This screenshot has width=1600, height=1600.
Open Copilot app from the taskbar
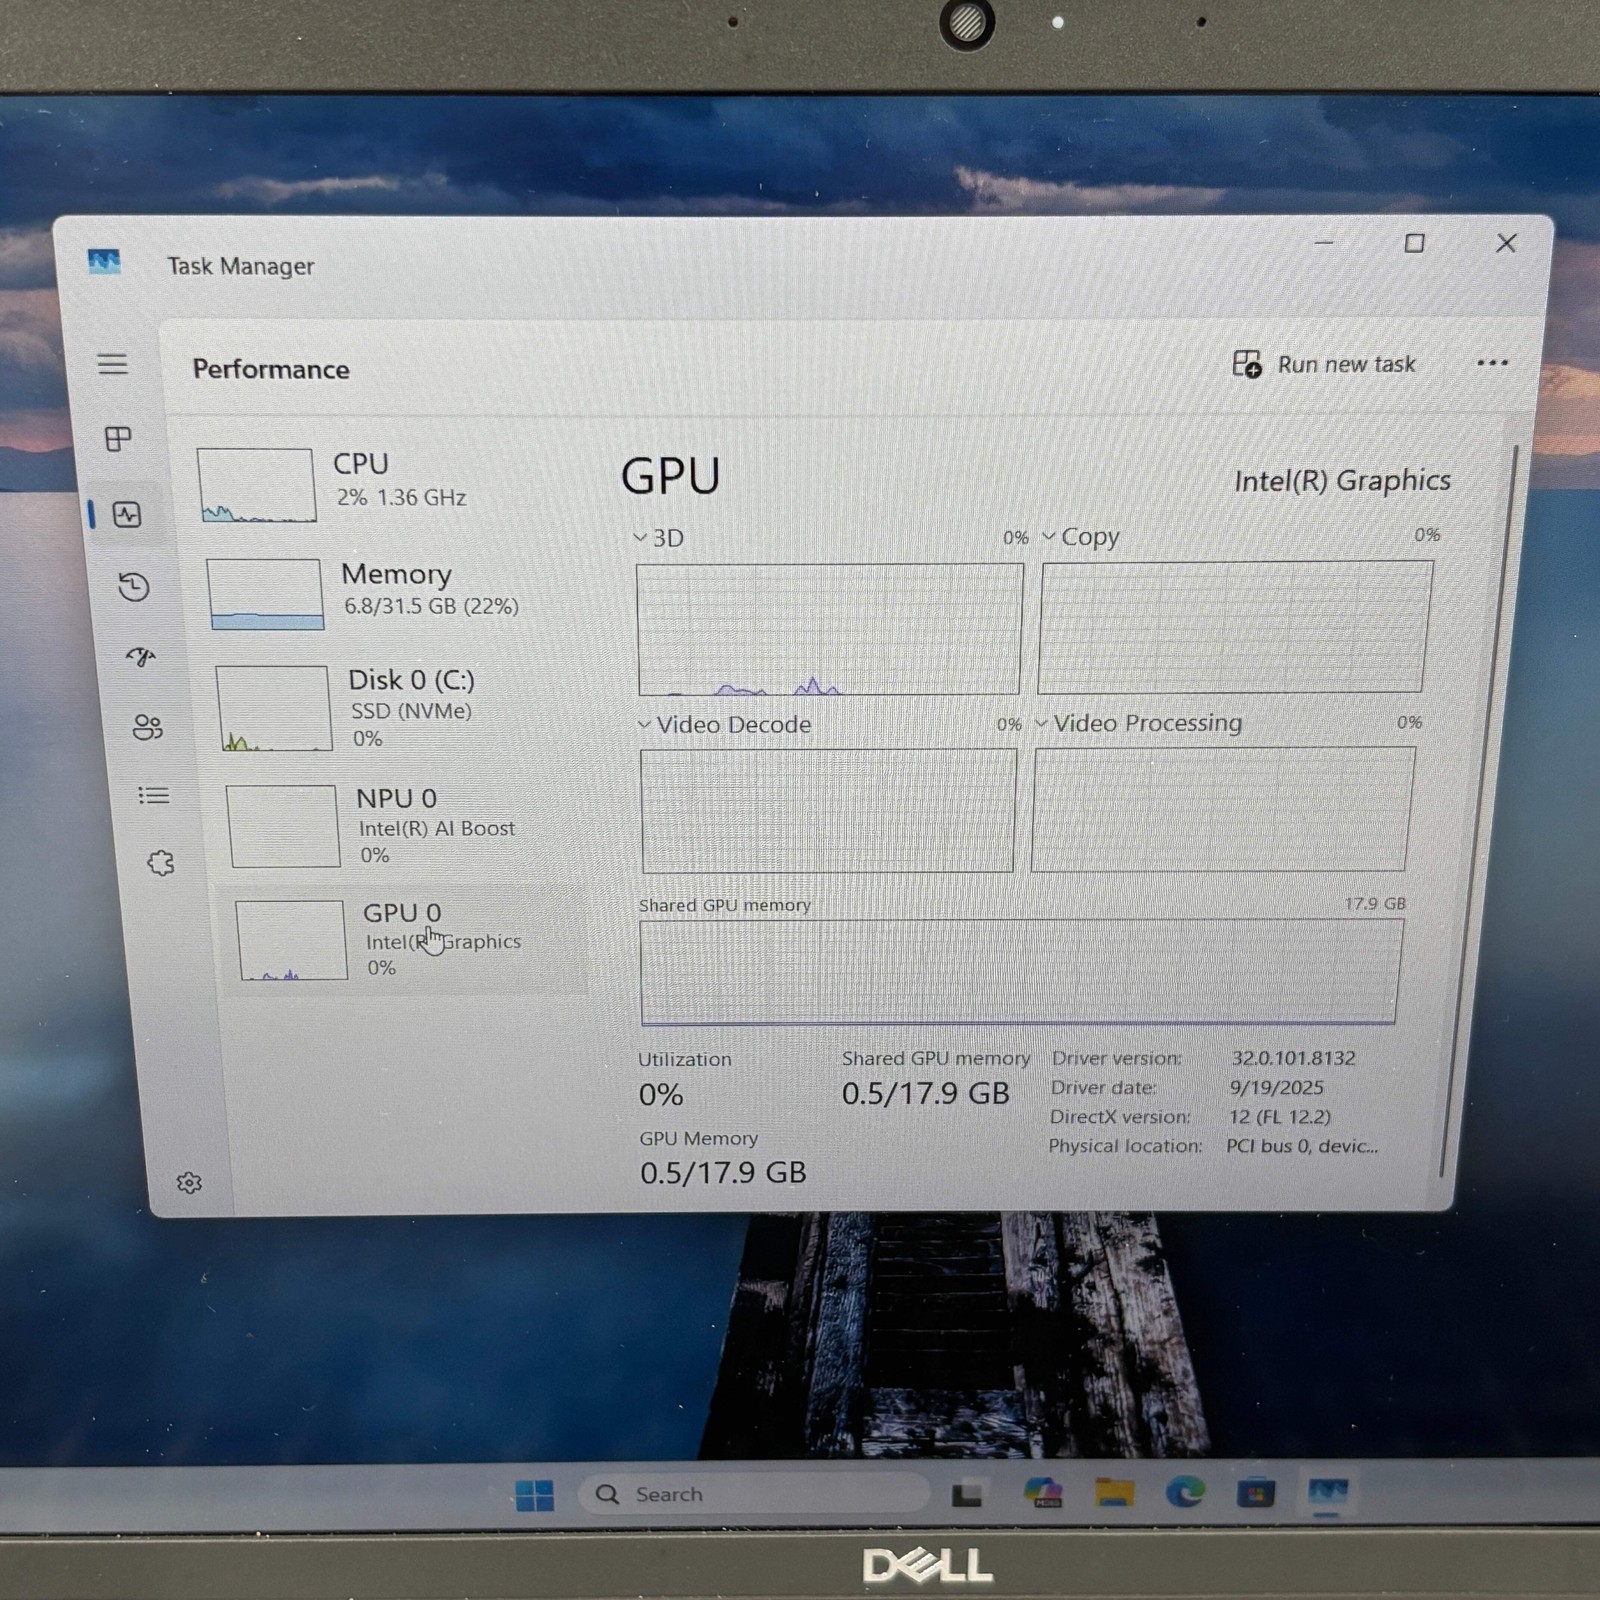coord(1043,1493)
